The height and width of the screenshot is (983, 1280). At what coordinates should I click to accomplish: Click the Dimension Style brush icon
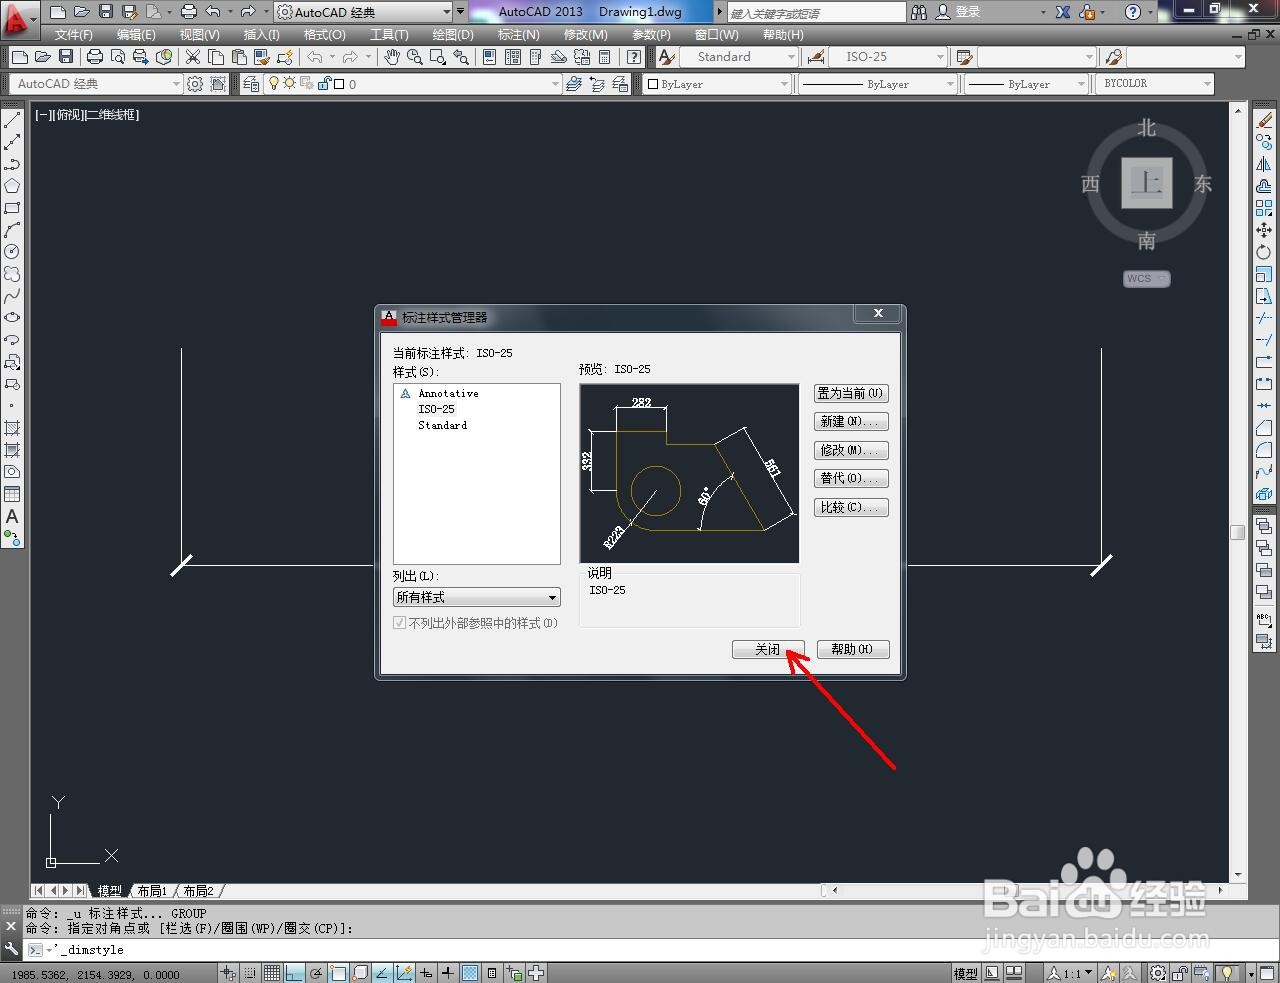(x=816, y=57)
